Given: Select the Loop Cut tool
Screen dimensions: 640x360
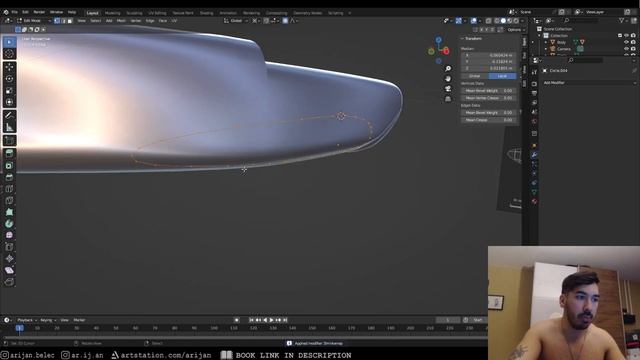Looking at the screenshot, I should [x=9, y=189].
